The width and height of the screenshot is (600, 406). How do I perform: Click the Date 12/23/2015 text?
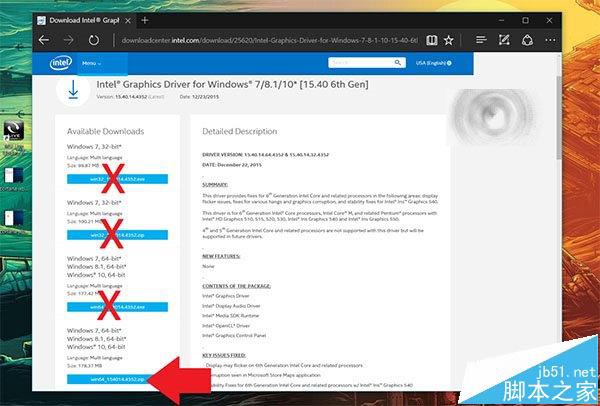[199, 97]
